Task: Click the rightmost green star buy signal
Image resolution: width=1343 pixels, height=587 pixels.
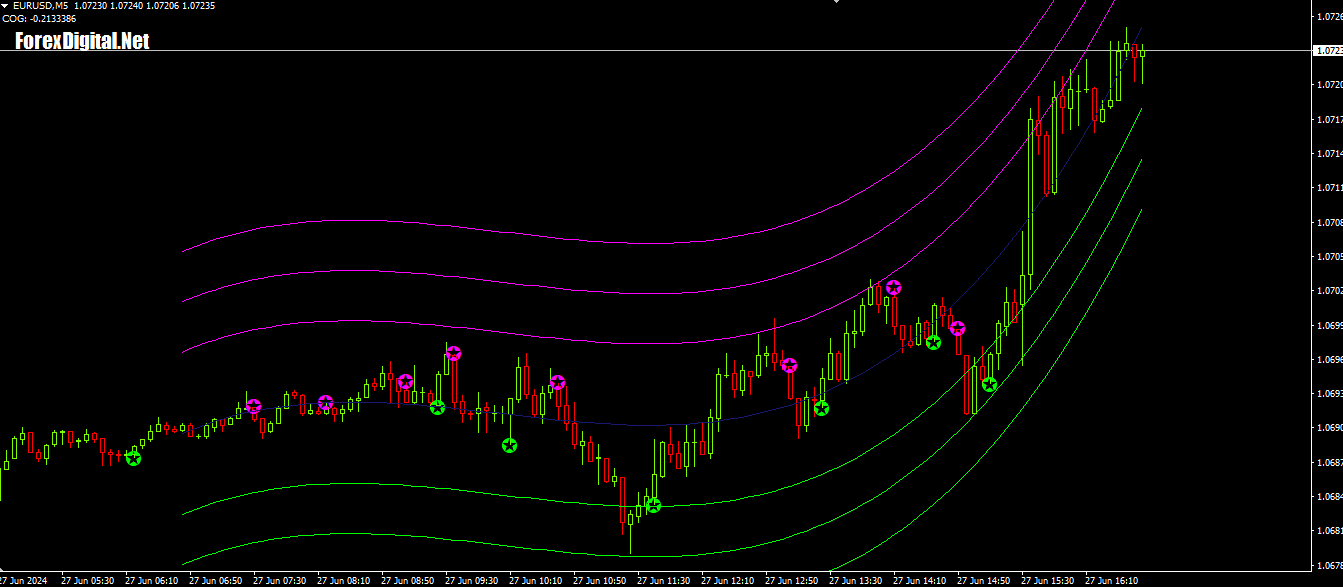Action: click(989, 384)
